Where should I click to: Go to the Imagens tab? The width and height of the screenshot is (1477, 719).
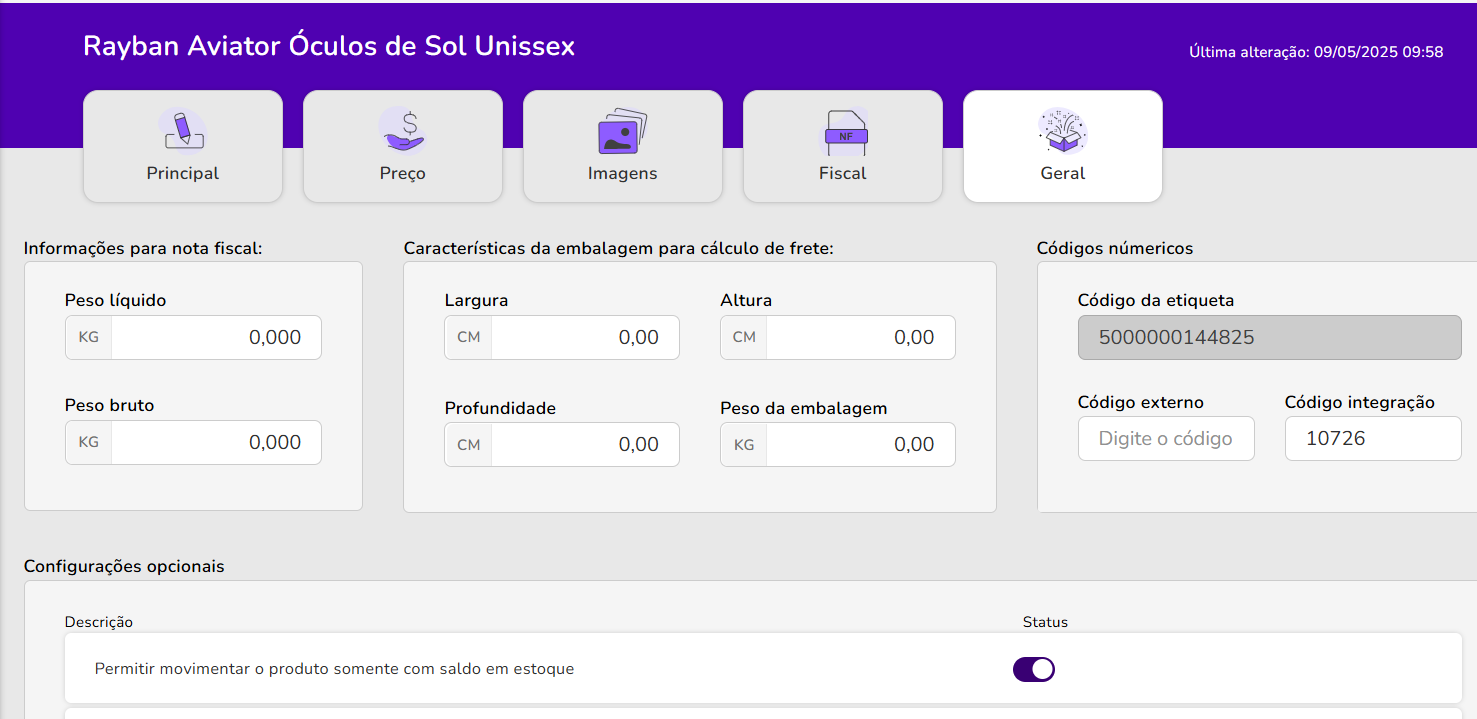point(623,147)
